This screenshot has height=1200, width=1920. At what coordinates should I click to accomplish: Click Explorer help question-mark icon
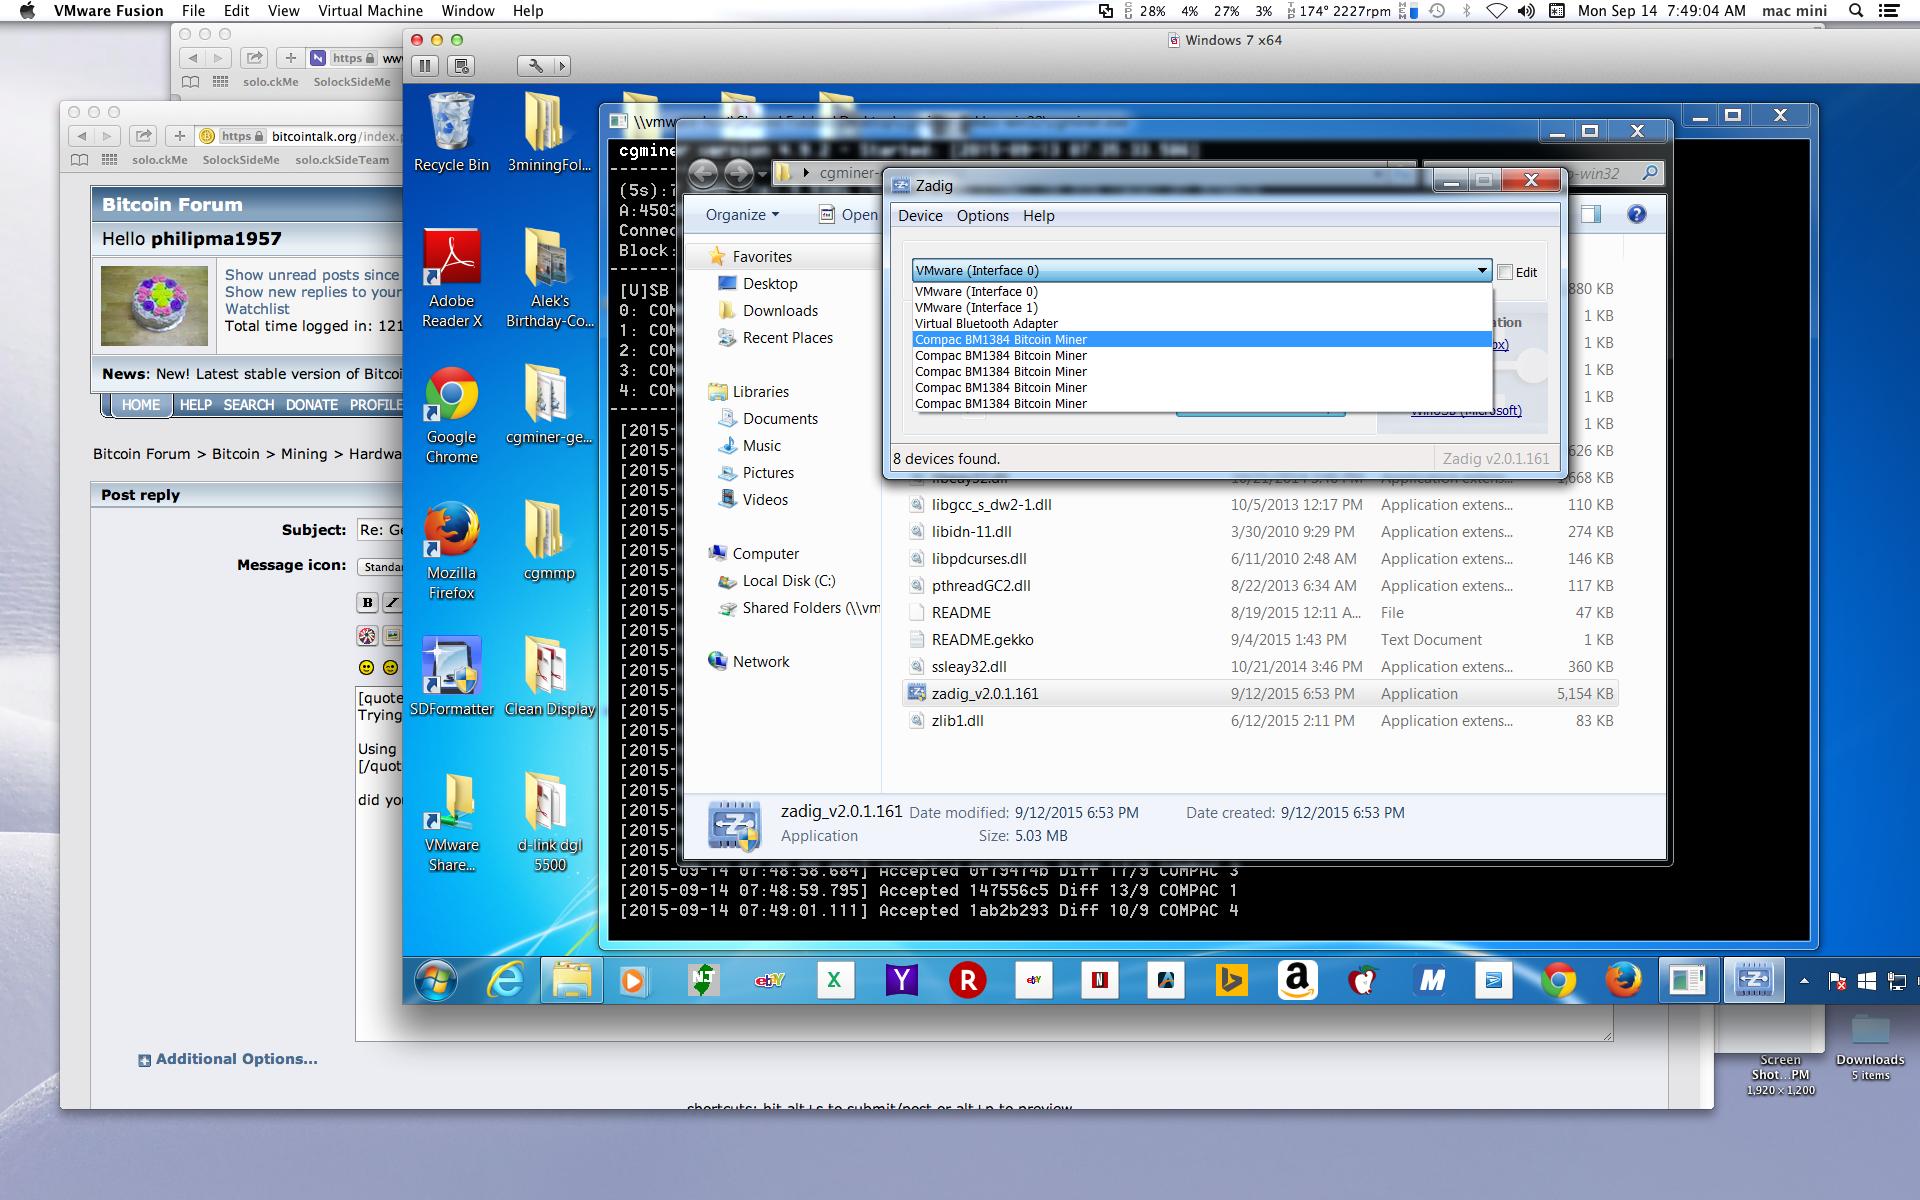1636,214
